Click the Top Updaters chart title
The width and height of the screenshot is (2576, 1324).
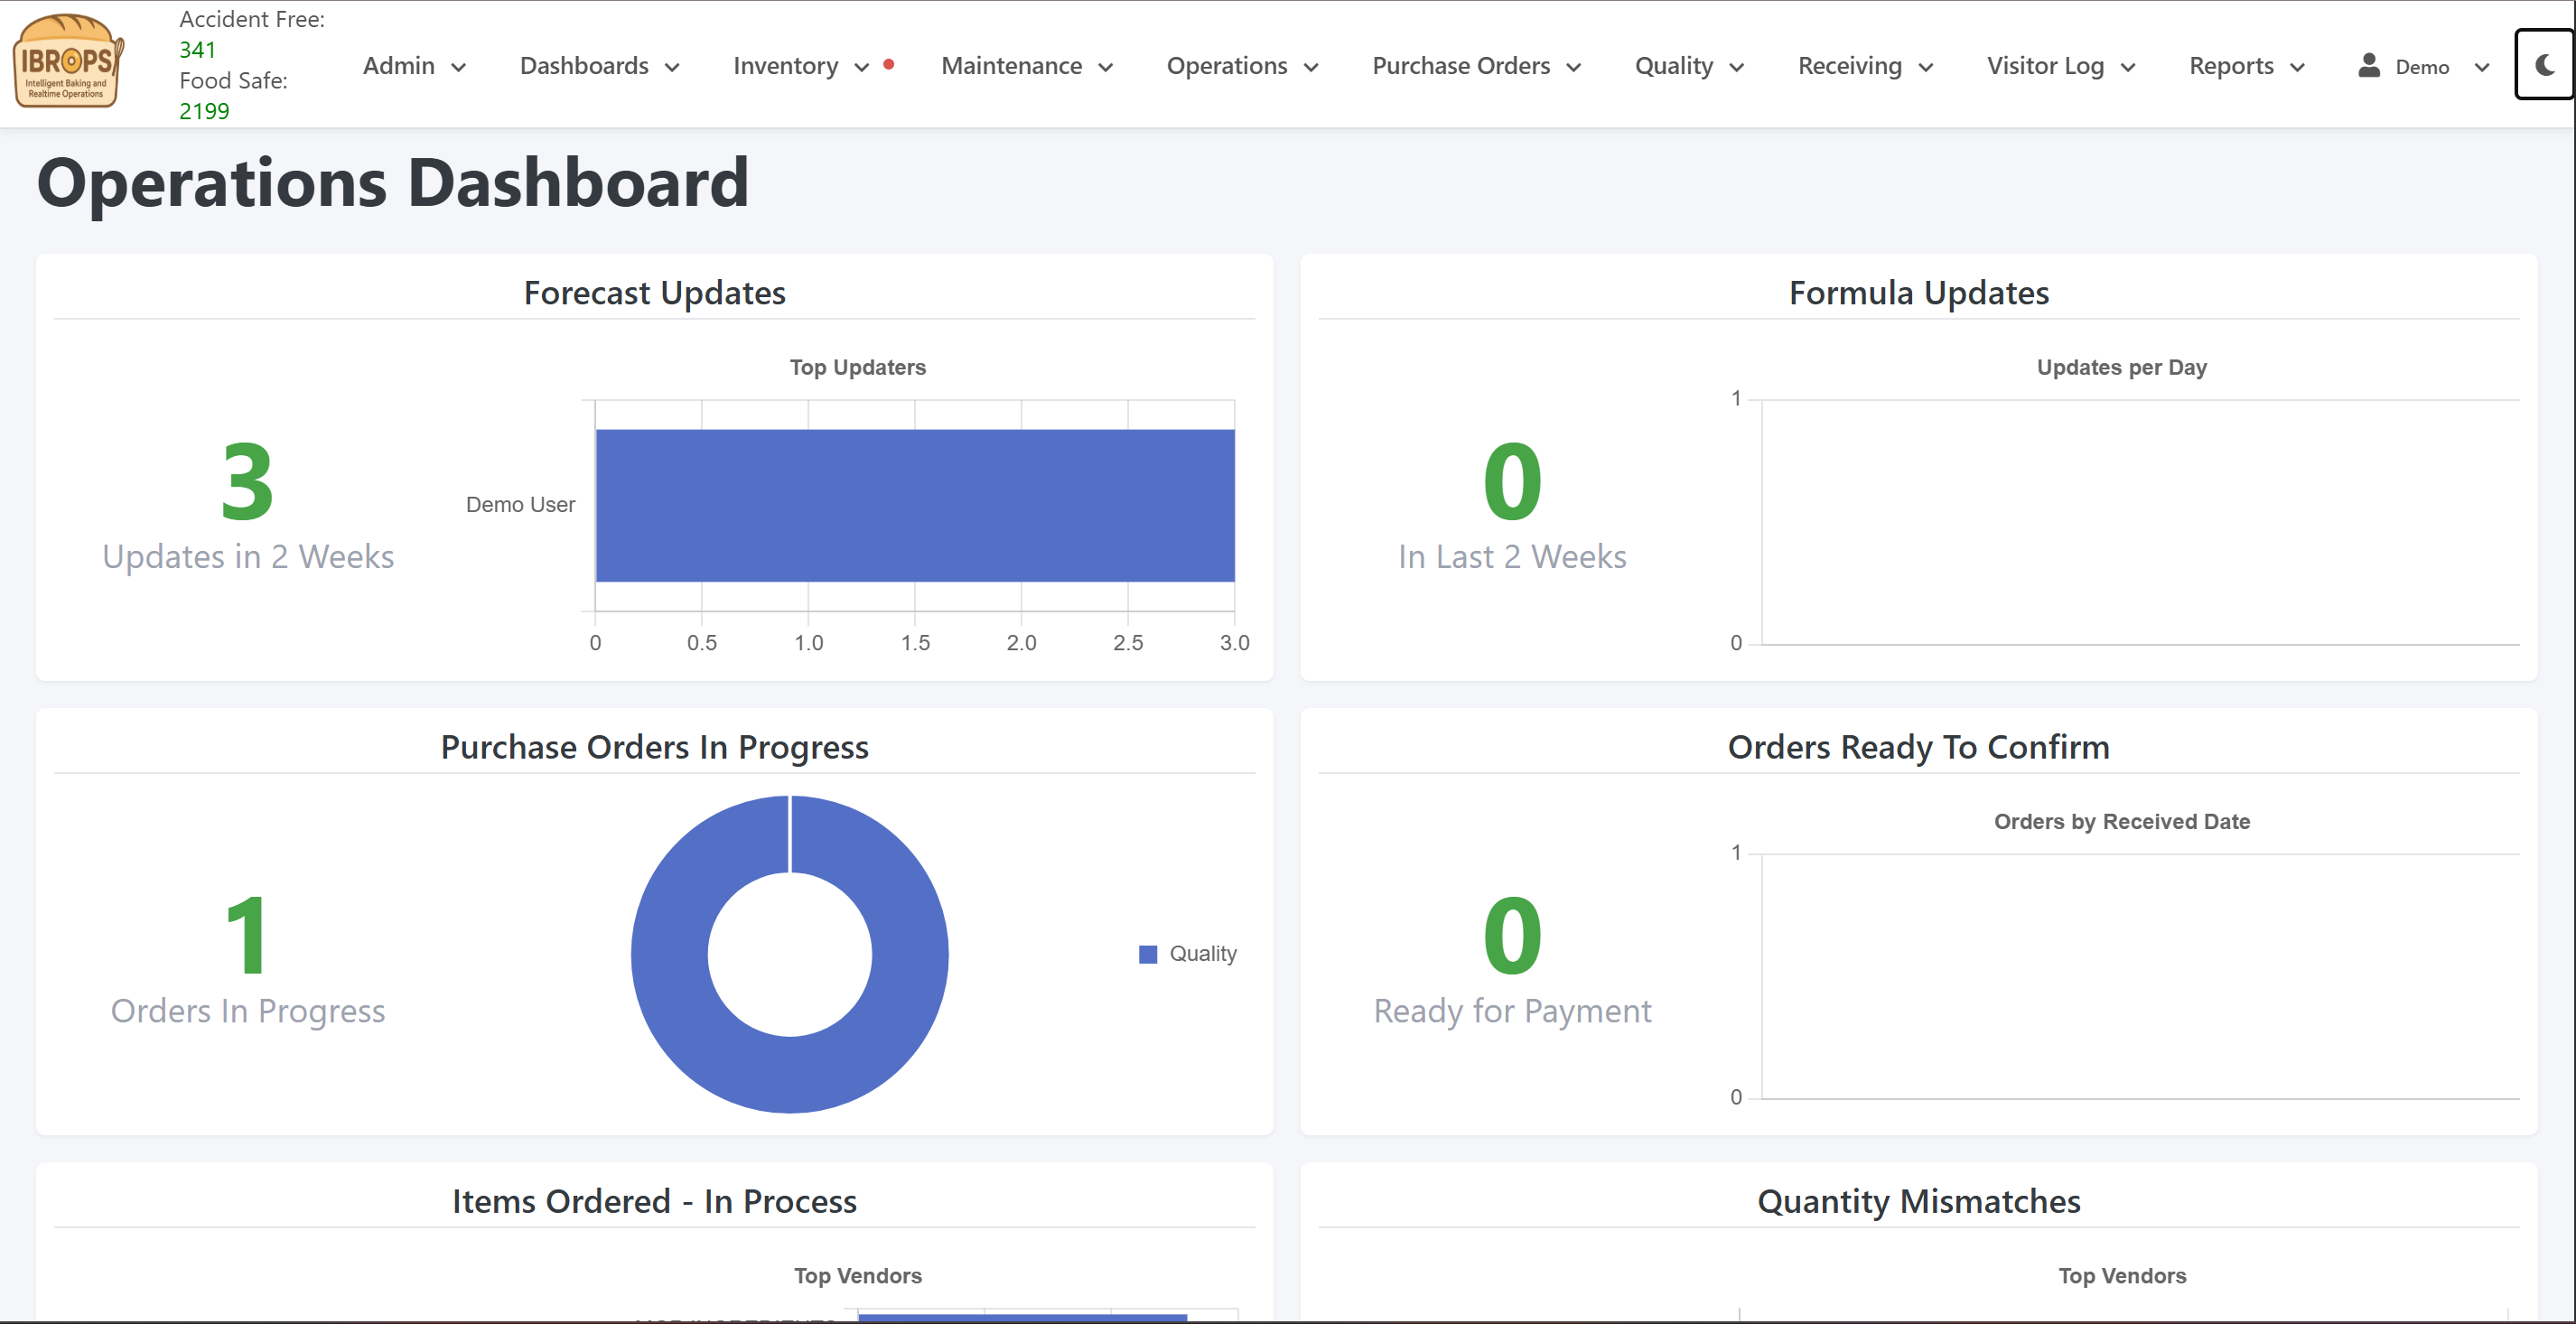858,367
